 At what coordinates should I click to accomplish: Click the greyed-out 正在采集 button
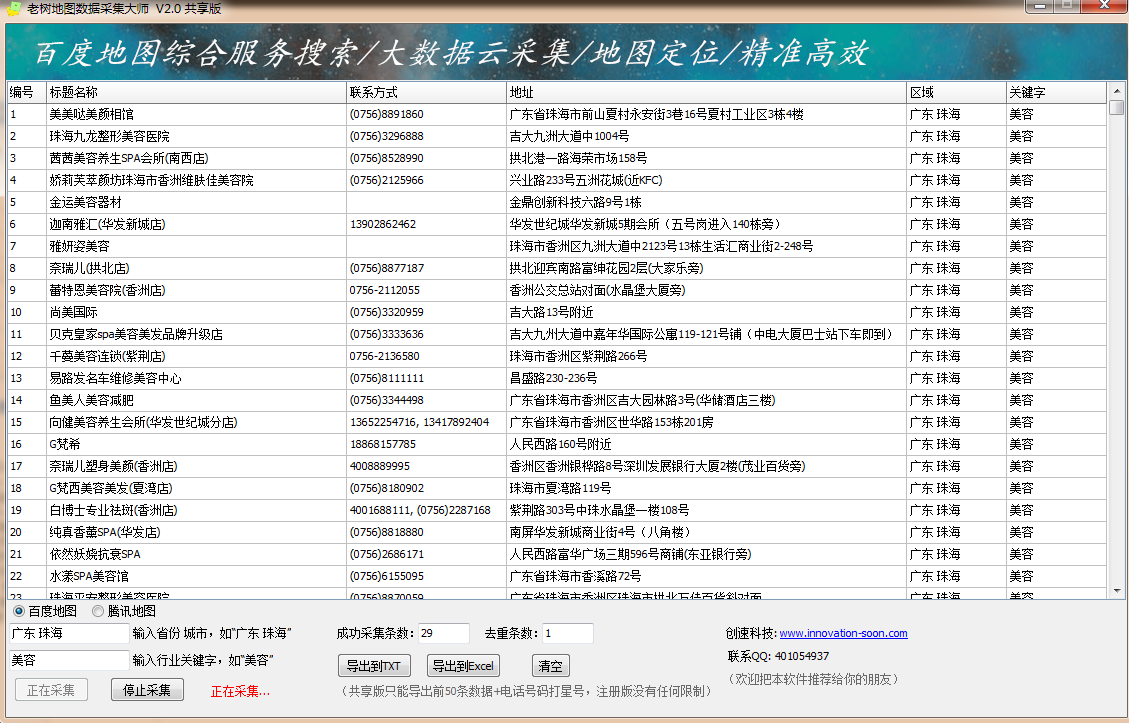51,690
